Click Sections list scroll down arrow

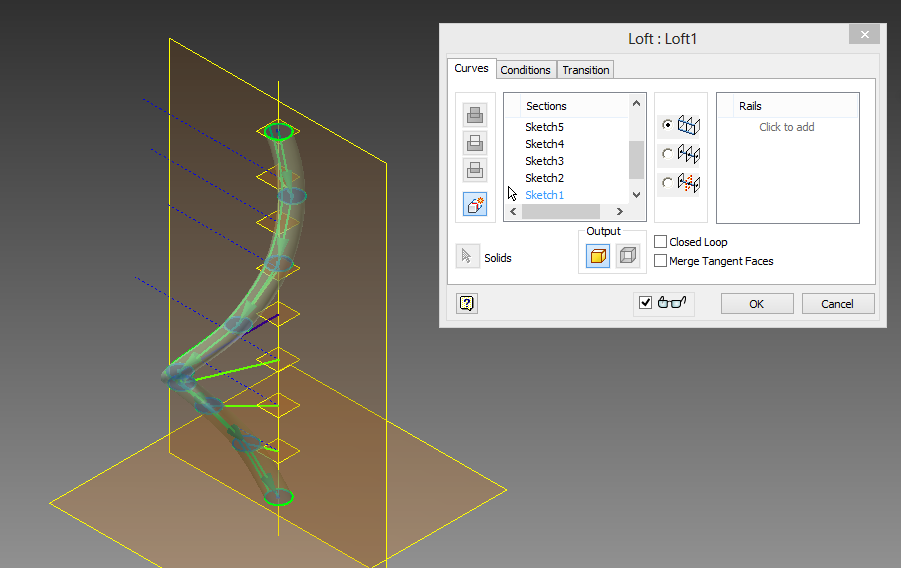pyautogui.click(x=636, y=195)
